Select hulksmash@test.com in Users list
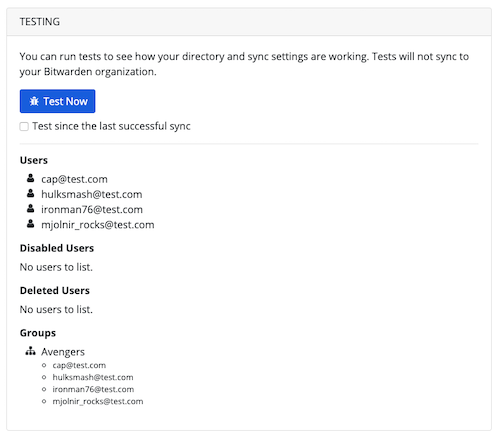The image size is (500, 439). 92,194
